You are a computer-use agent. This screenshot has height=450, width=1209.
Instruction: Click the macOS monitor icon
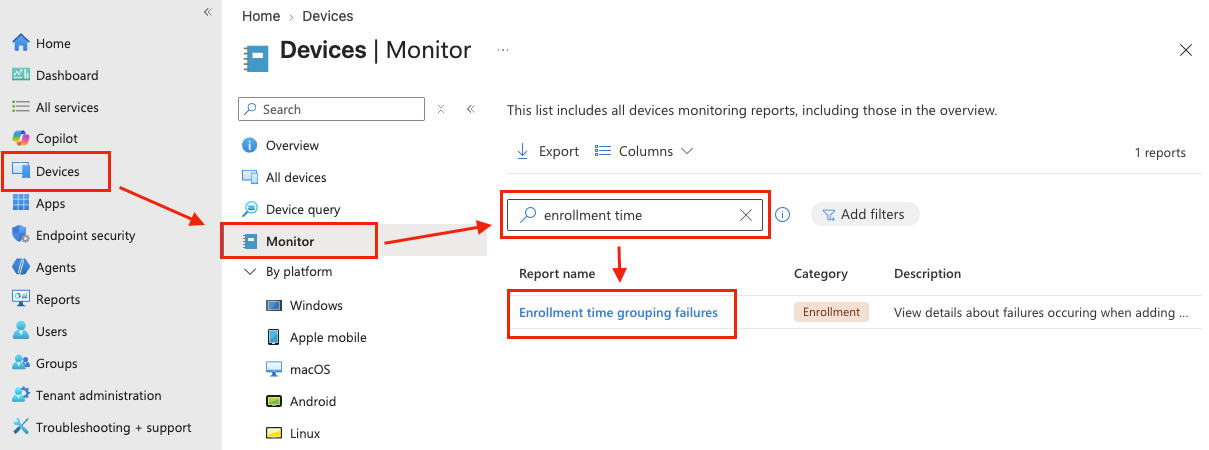[274, 369]
